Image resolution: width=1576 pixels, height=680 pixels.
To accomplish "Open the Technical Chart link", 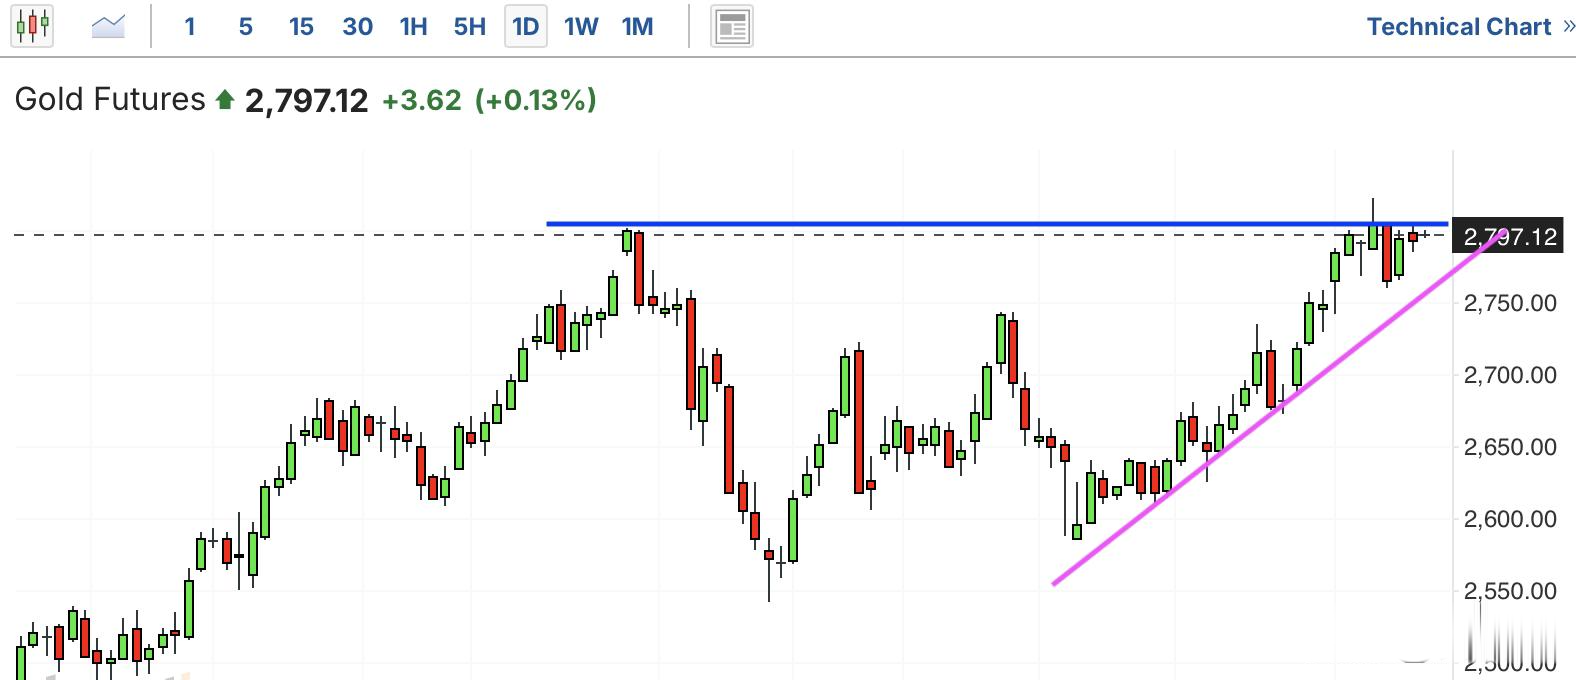I will pyautogui.click(x=1458, y=27).
